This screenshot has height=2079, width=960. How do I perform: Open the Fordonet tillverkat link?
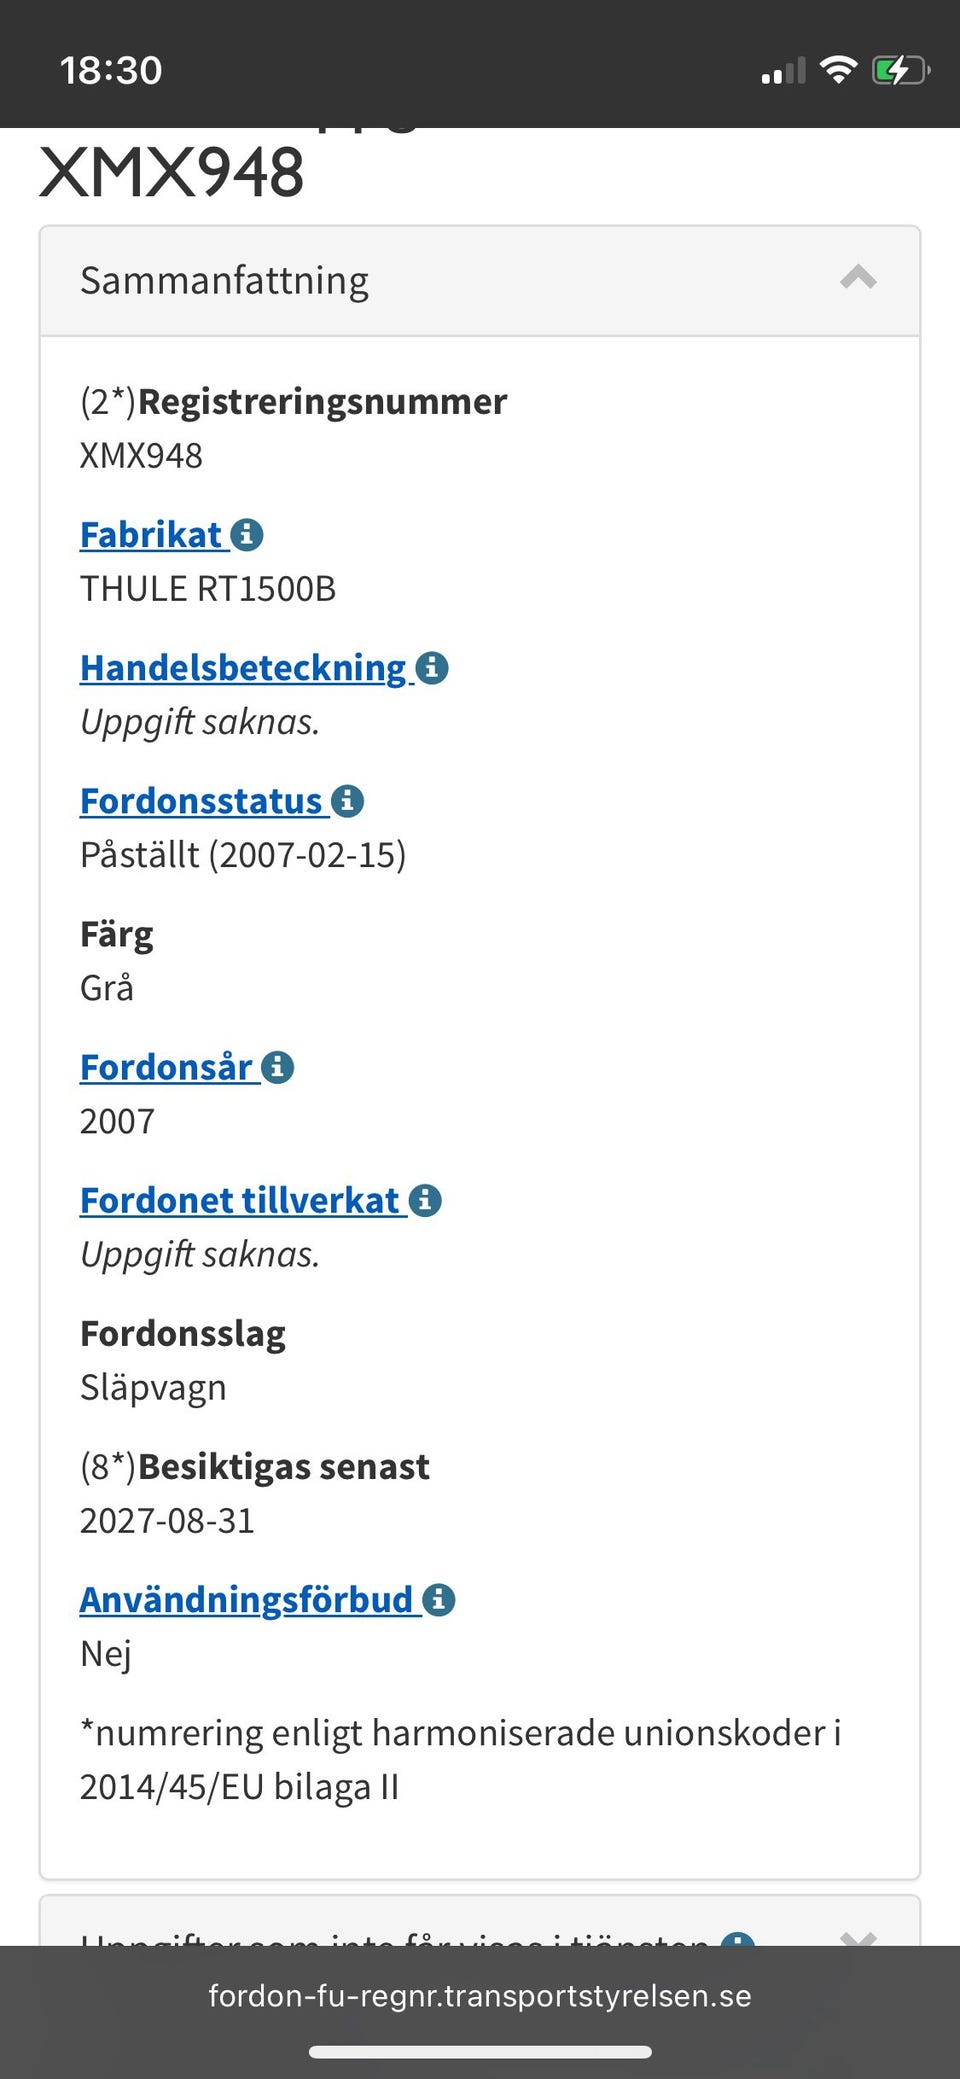pos(238,1201)
